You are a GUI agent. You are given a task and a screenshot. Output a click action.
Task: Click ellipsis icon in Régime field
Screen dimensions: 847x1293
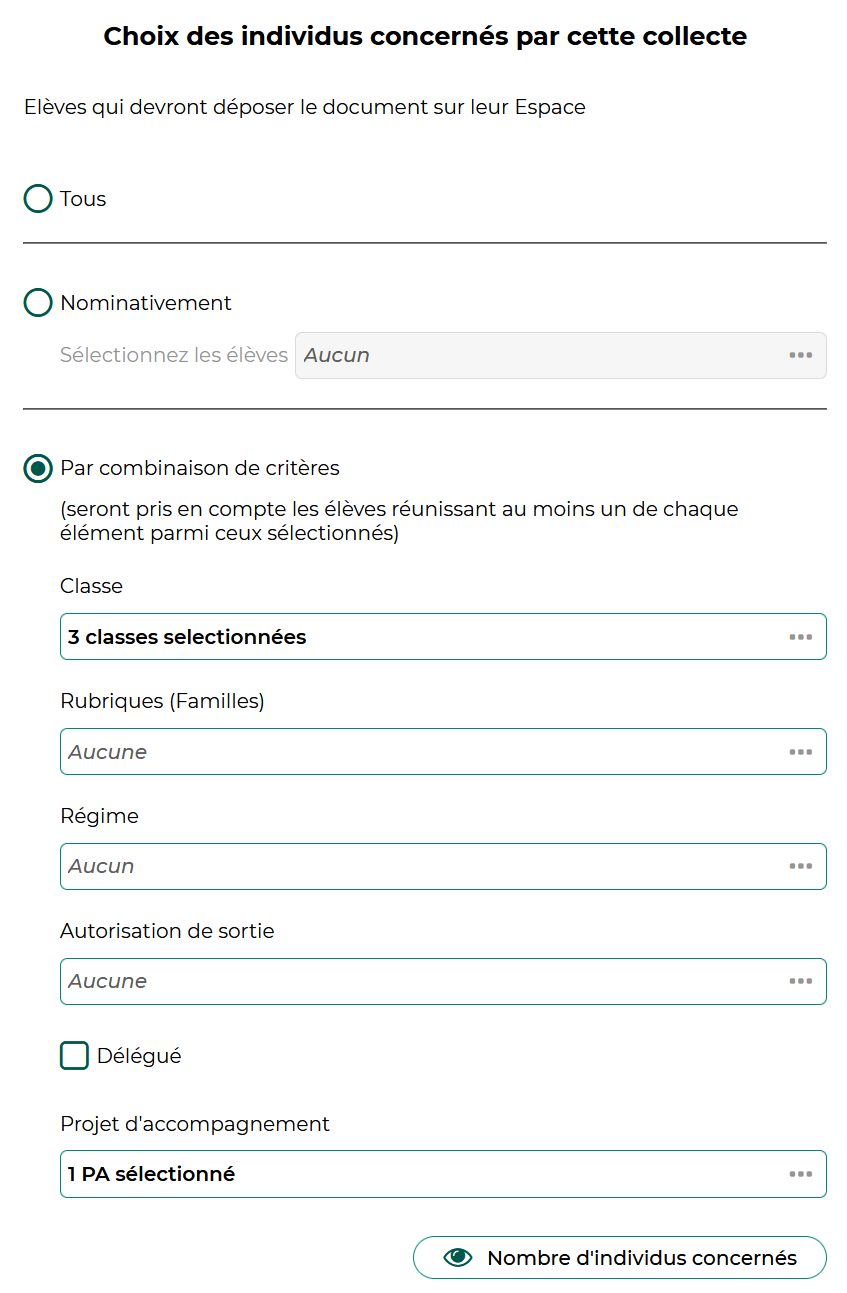[800, 866]
